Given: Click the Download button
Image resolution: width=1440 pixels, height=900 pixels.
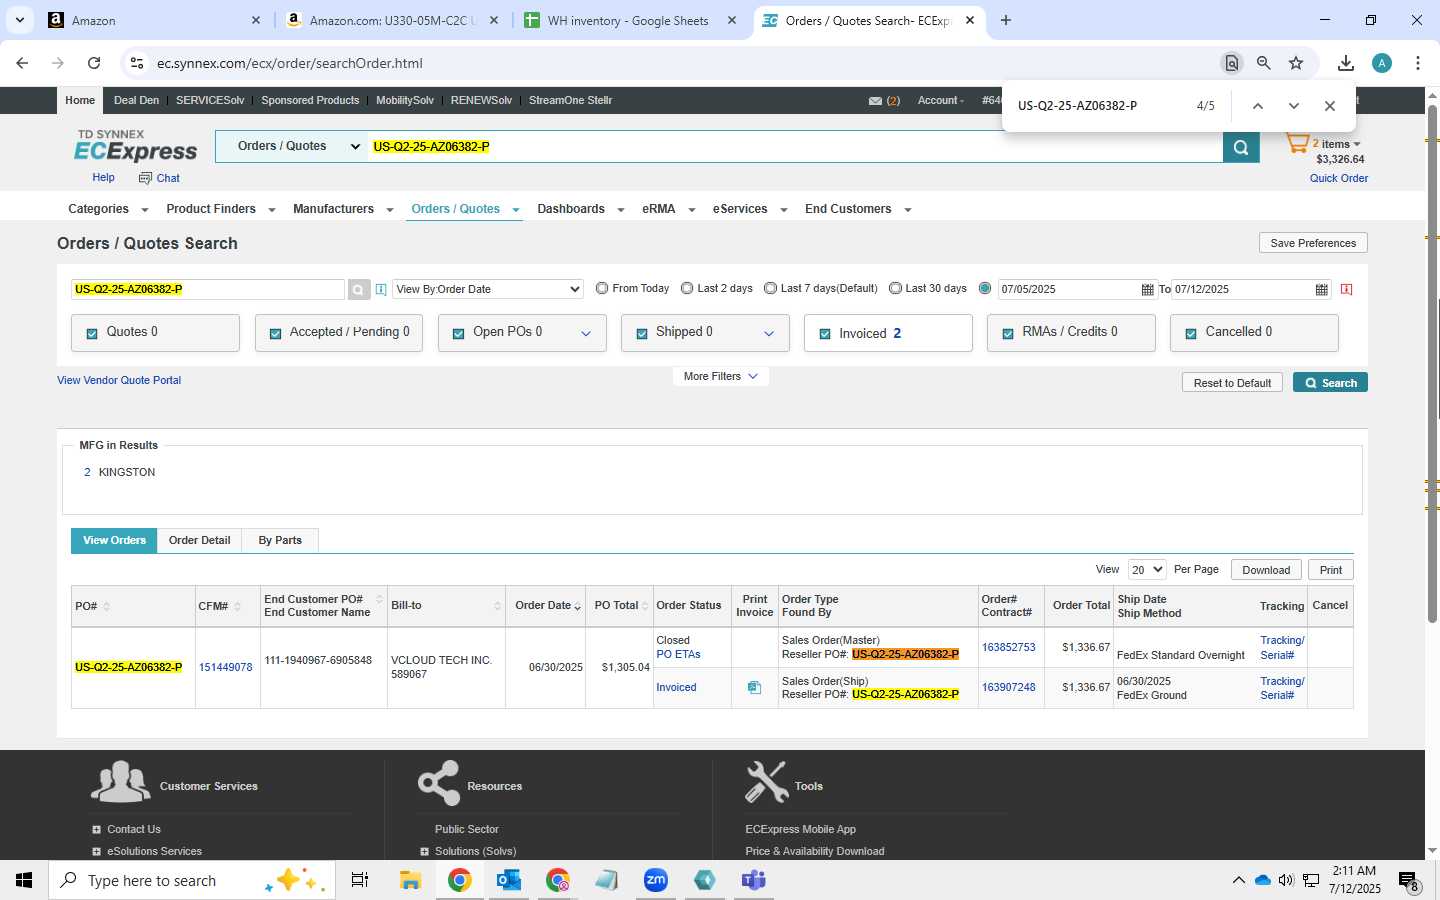Looking at the screenshot, I should [1266, 570].
